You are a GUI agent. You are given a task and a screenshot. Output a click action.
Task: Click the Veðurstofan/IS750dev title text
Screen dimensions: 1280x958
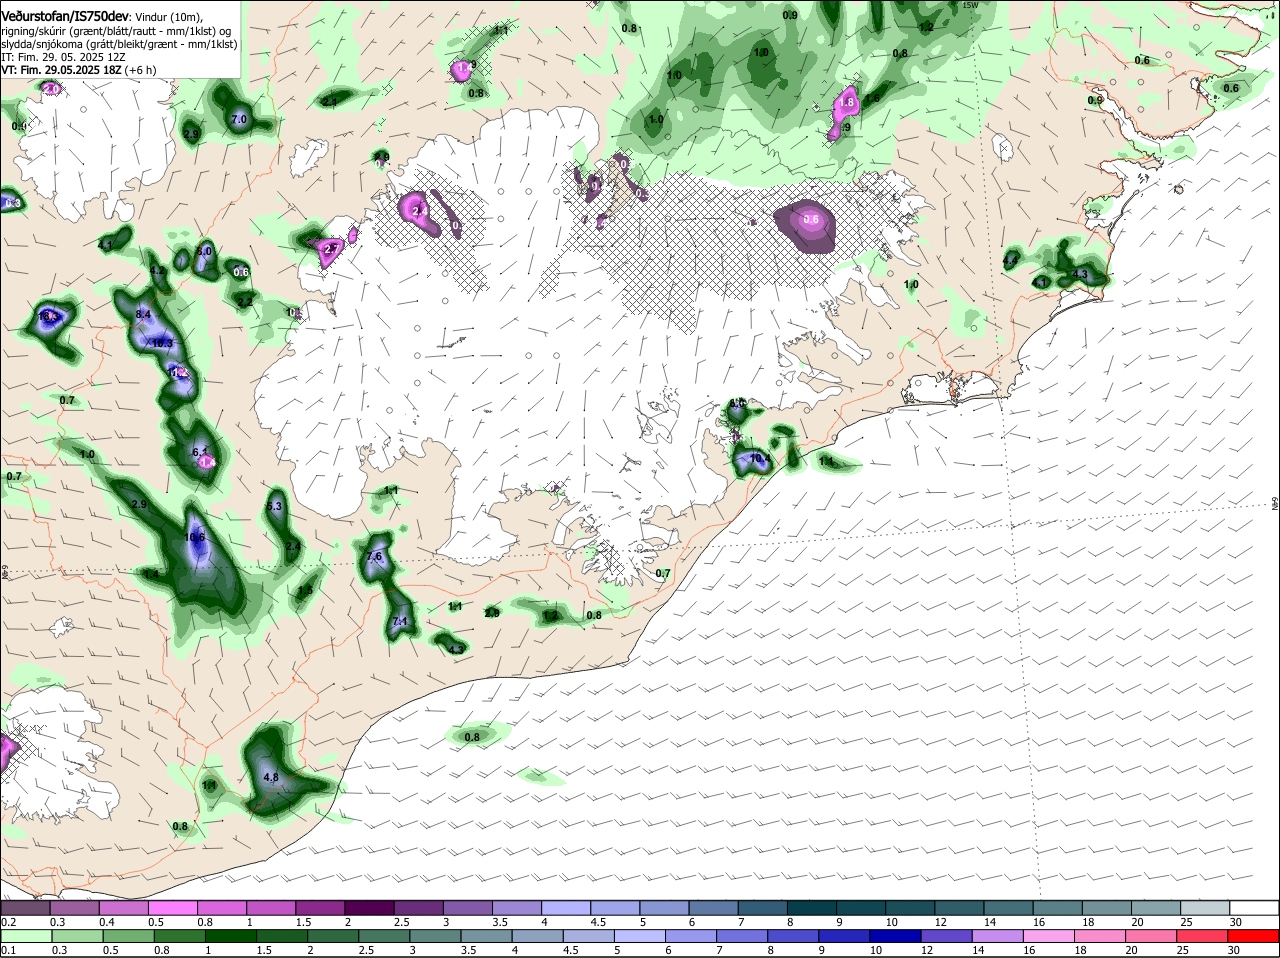click(x=66, y=17)
